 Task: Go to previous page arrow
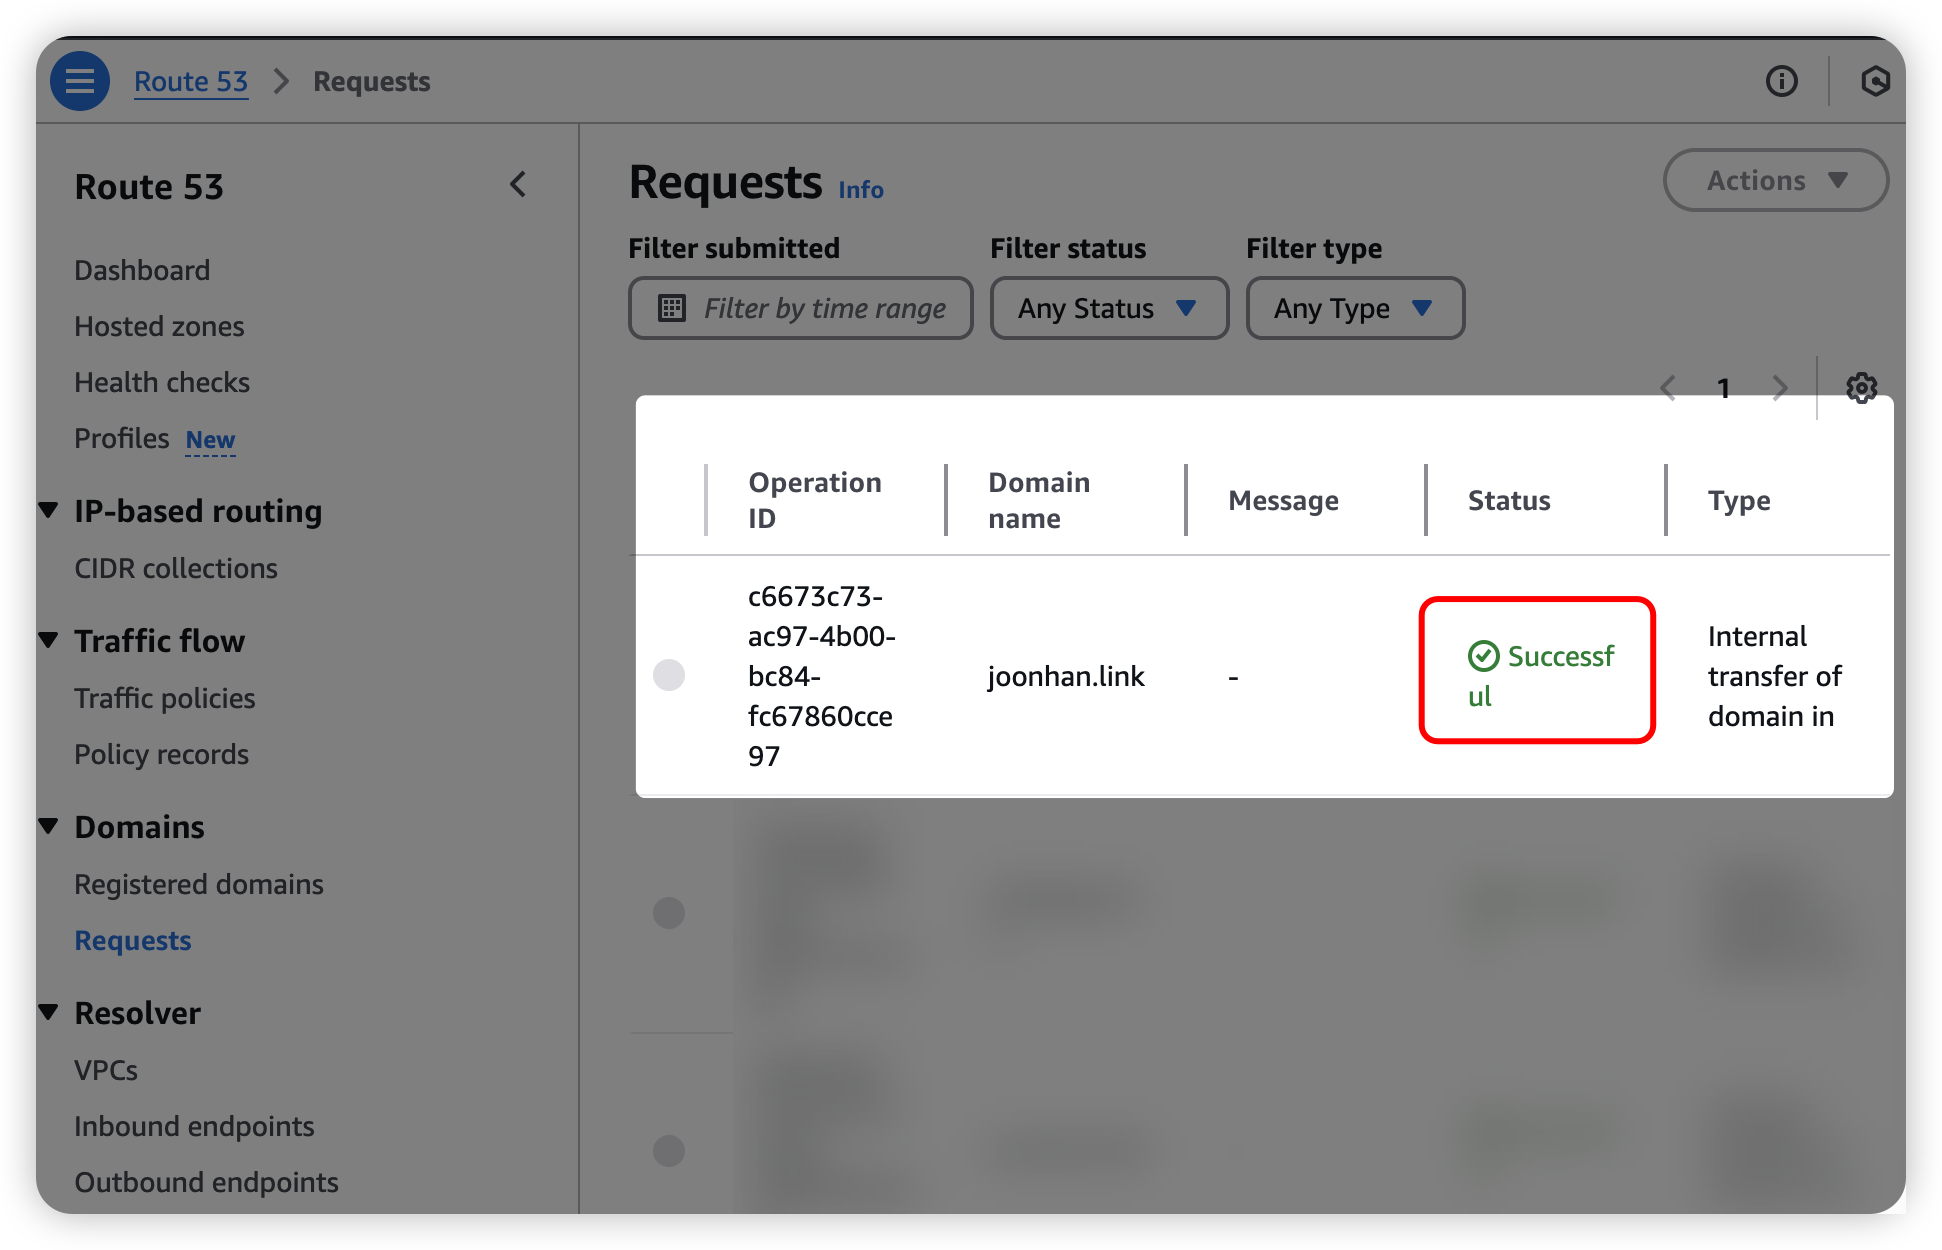point(1668,388)
